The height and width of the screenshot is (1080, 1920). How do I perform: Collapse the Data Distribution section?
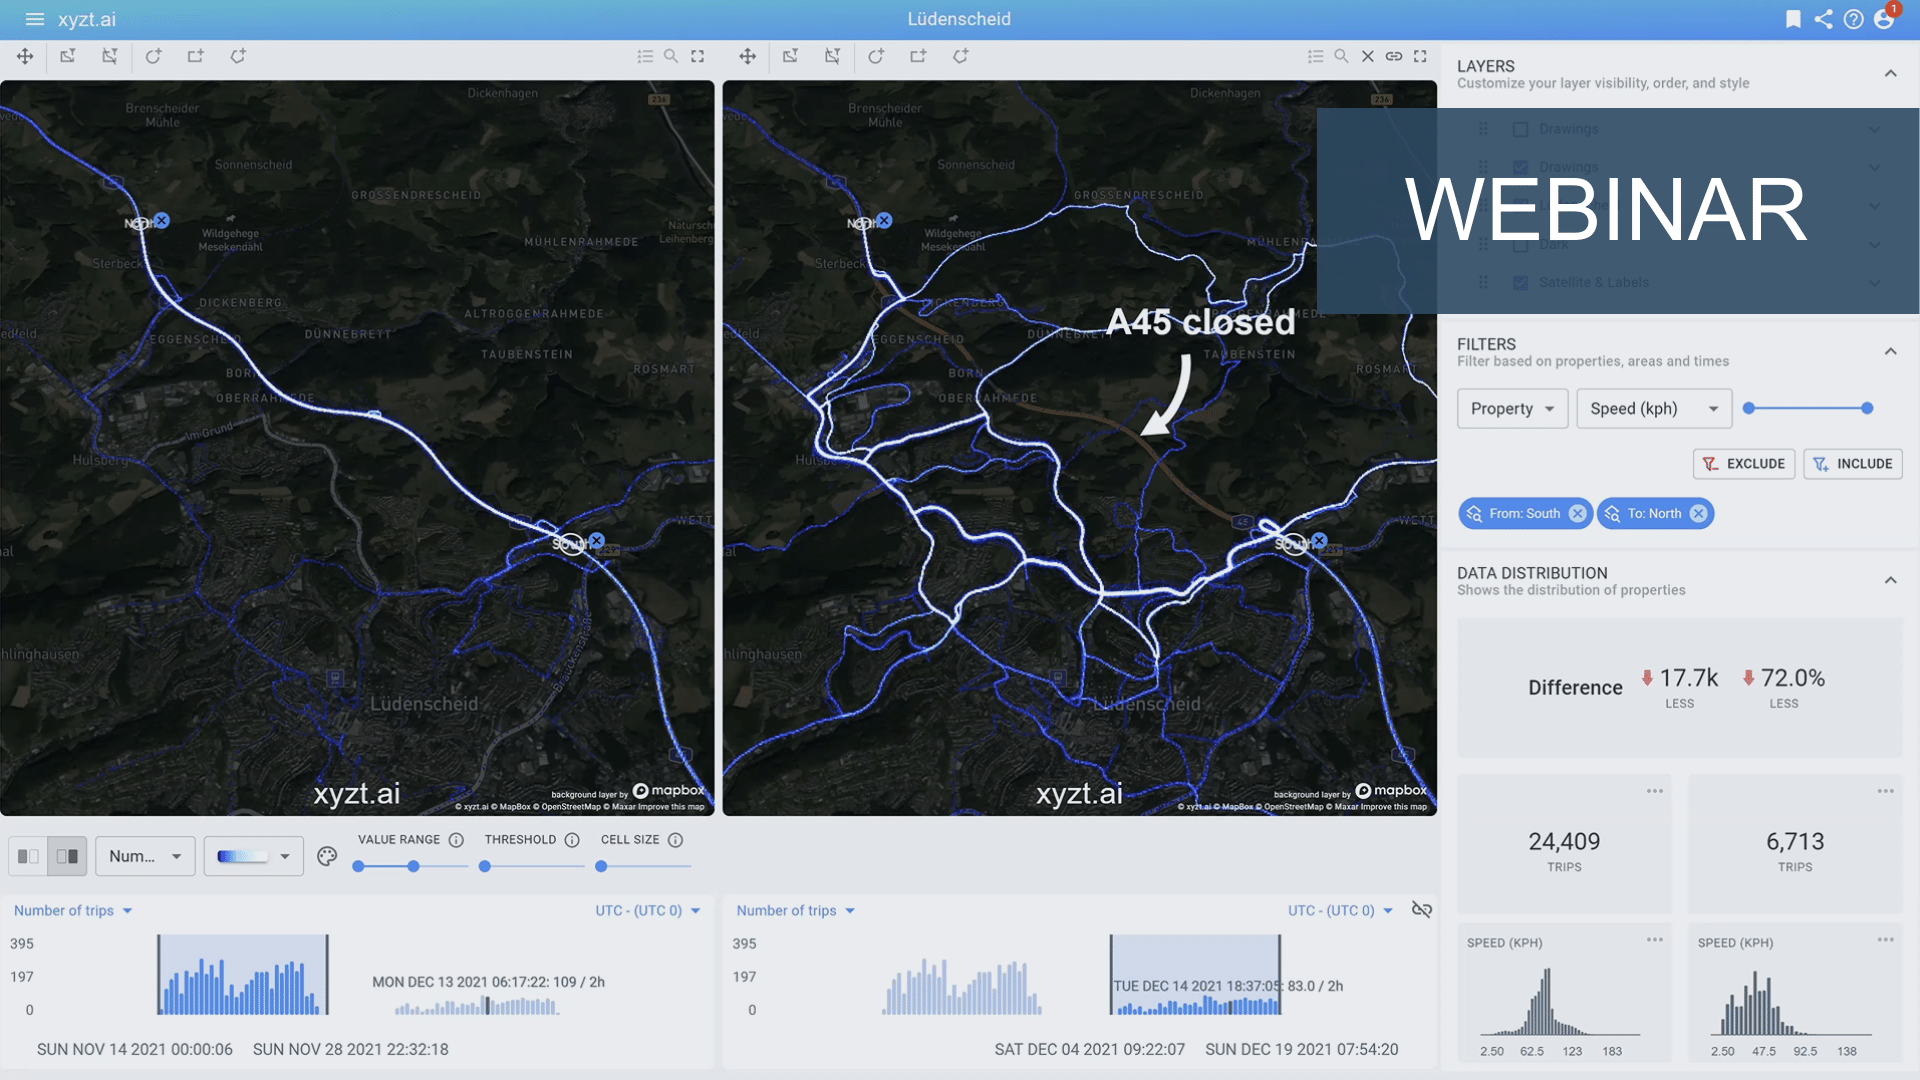1890,580
